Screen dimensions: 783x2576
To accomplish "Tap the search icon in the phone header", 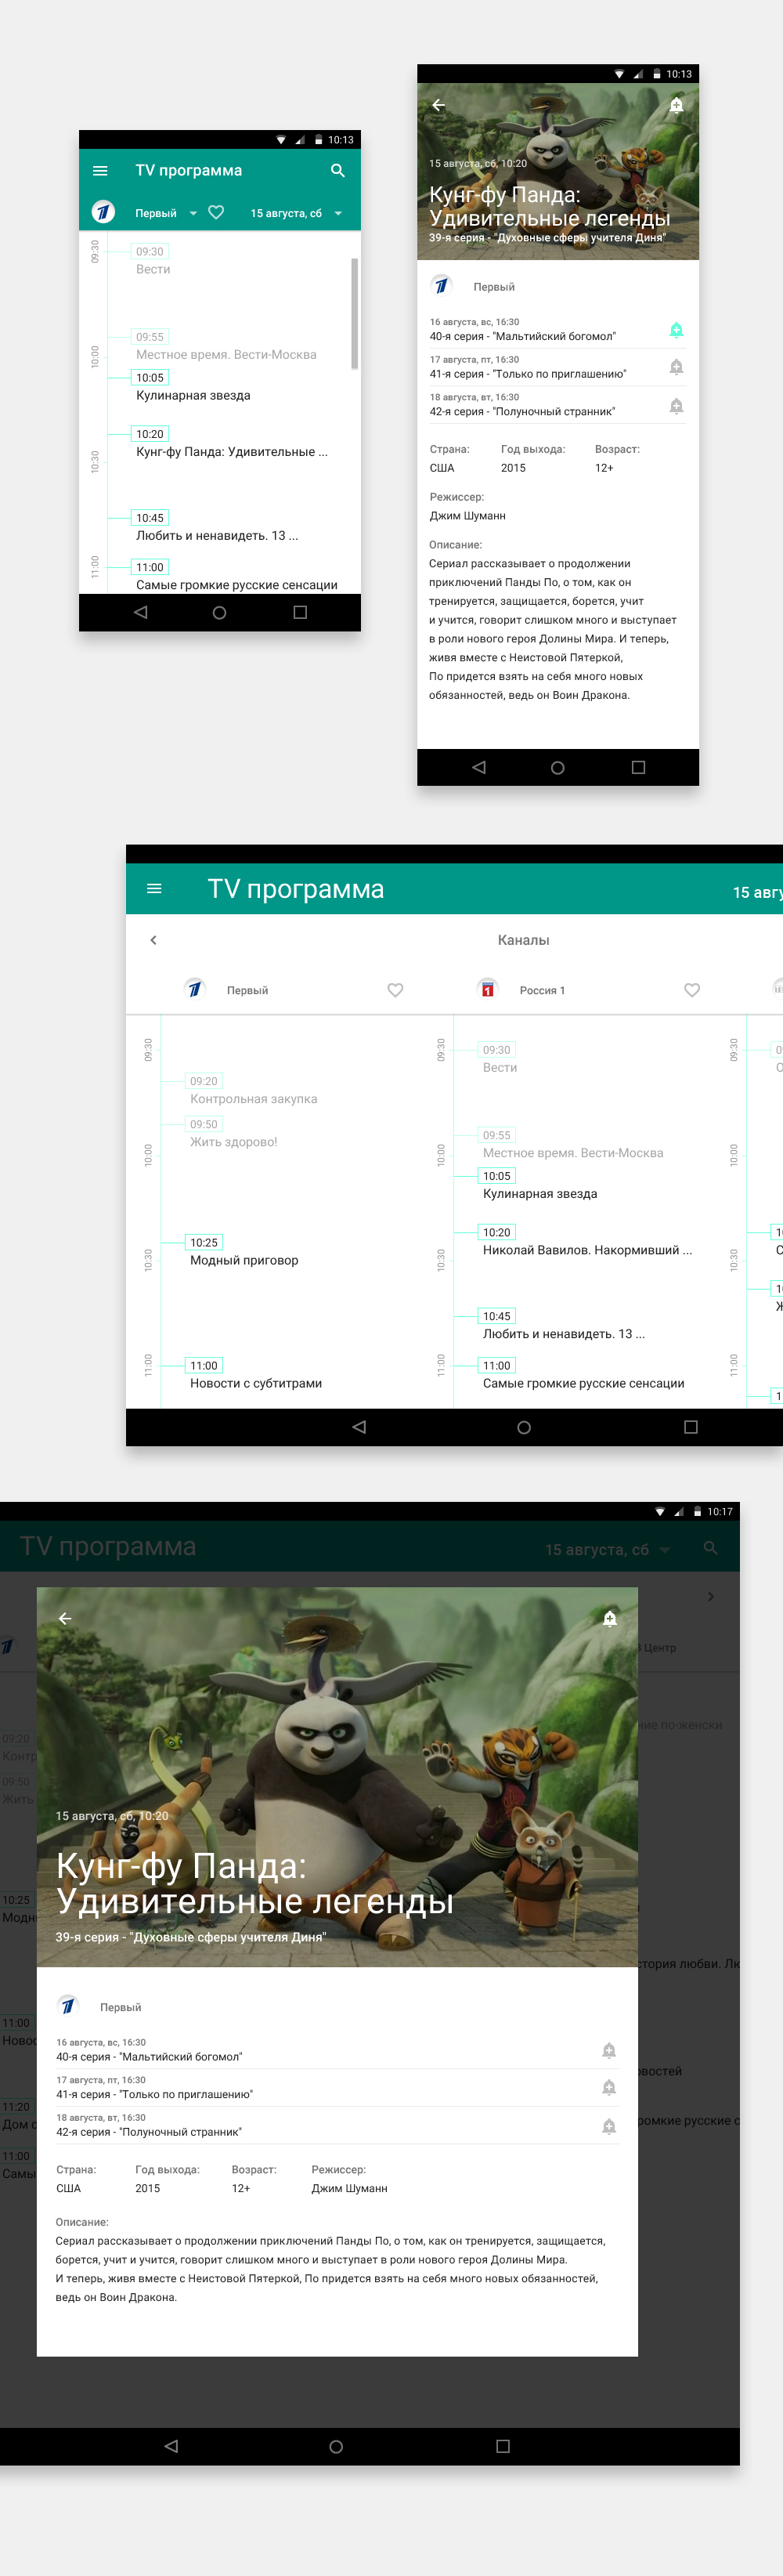I will coord(338,171).
